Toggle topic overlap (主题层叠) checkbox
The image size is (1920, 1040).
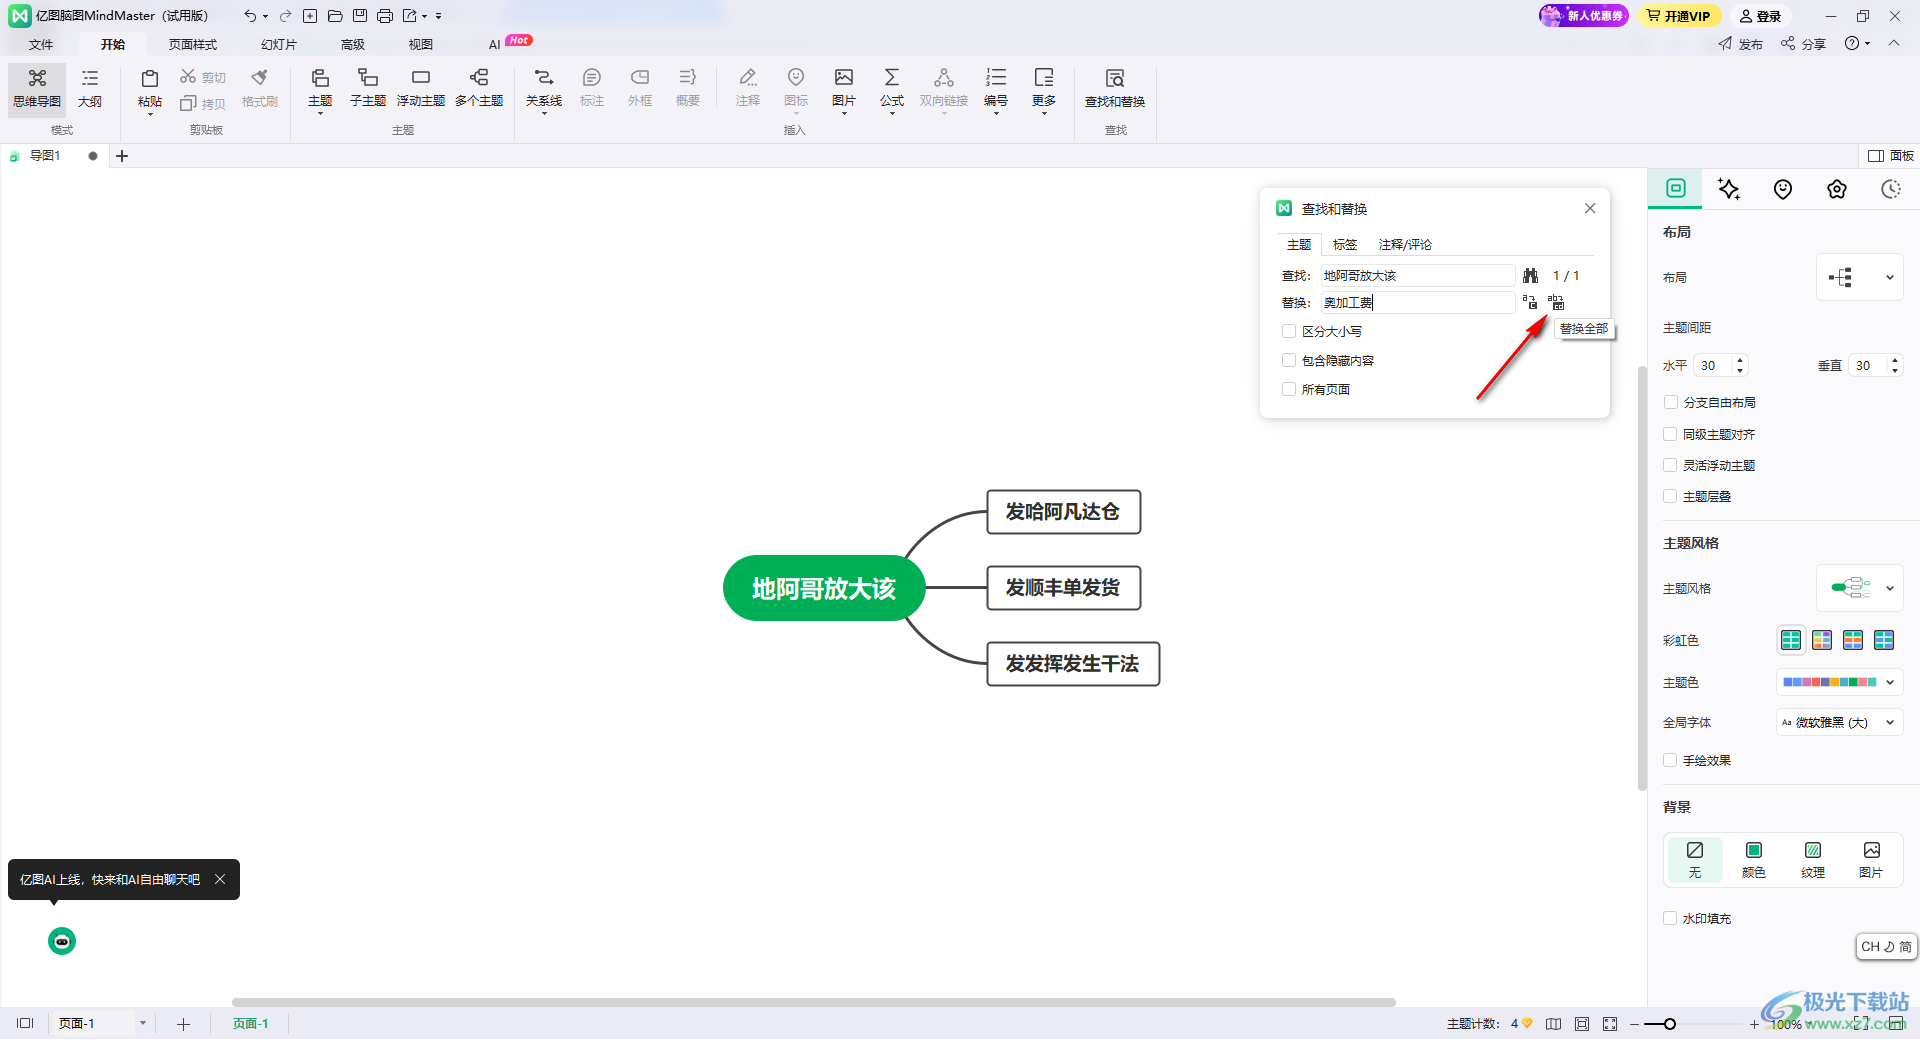tap(1670, 496)
